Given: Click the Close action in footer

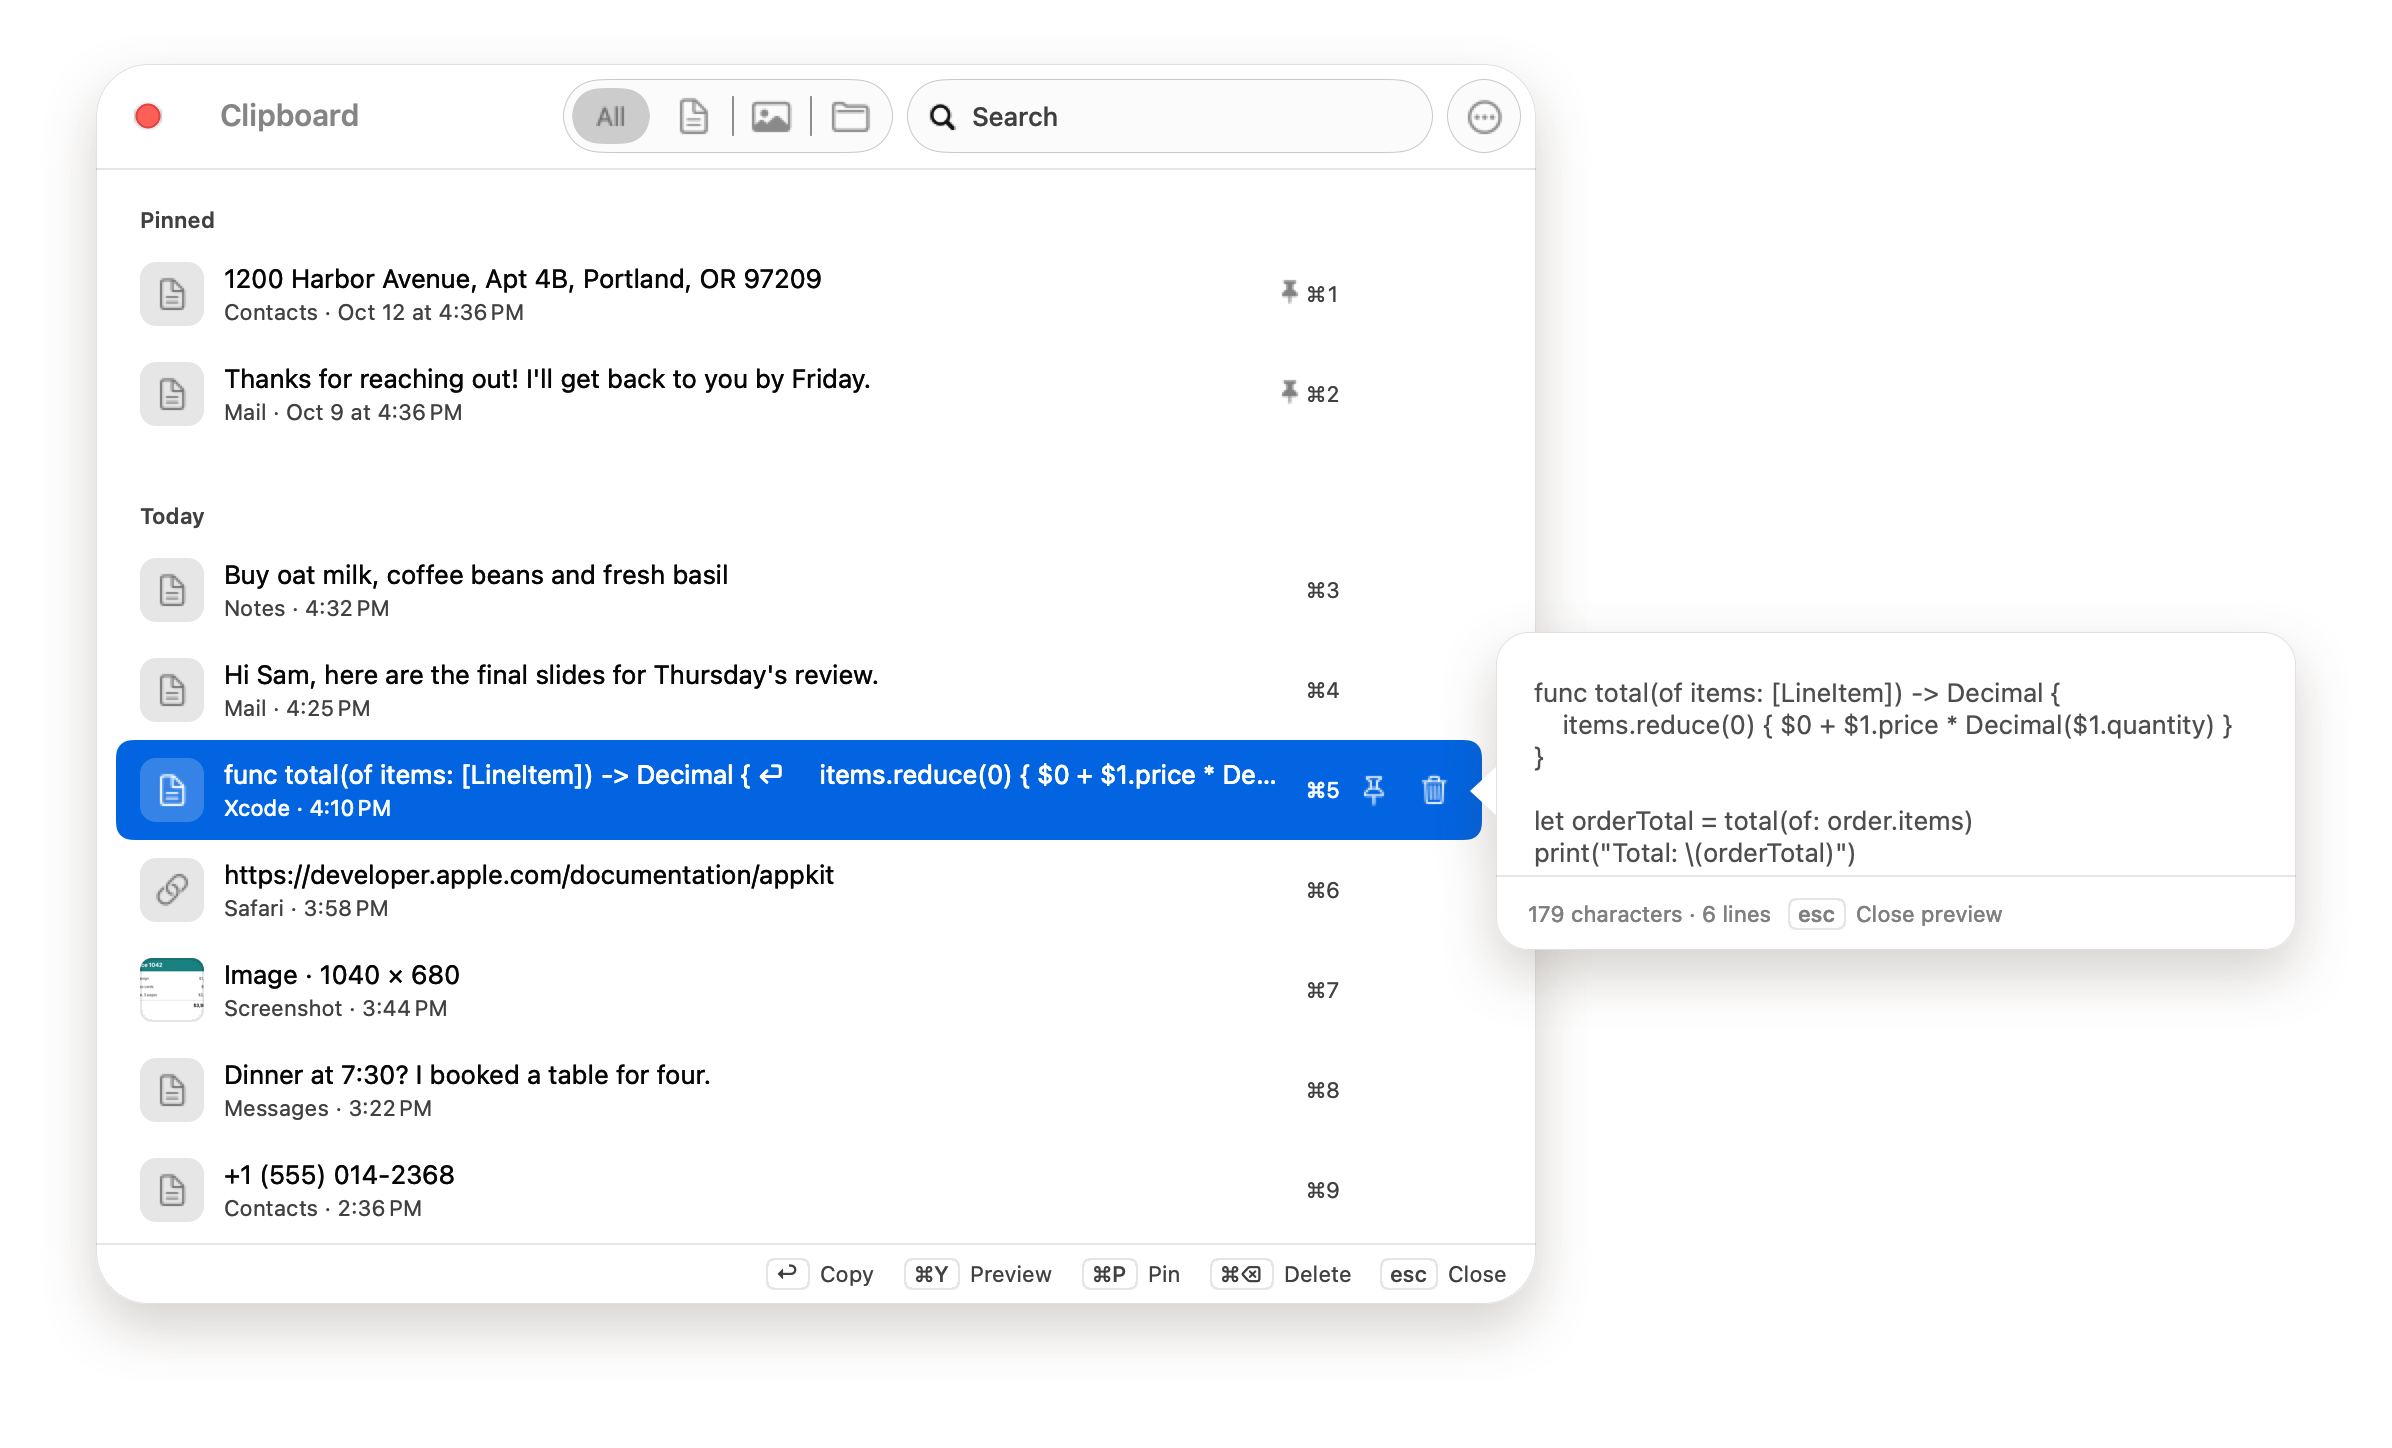Looking at the screenshot, I should pos(1476,1274).
